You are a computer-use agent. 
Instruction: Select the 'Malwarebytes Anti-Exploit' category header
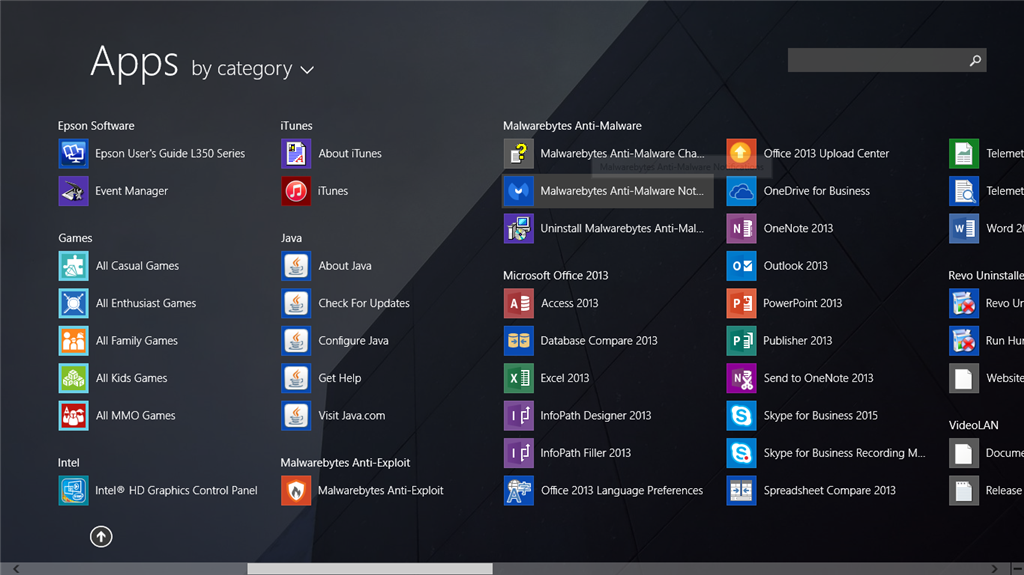(x=345, y=462)
